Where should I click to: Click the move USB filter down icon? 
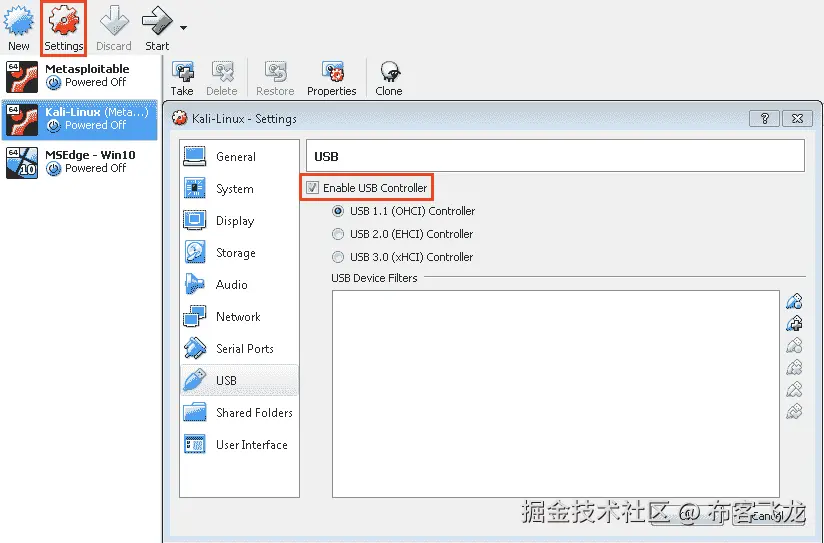click(794, 411)
